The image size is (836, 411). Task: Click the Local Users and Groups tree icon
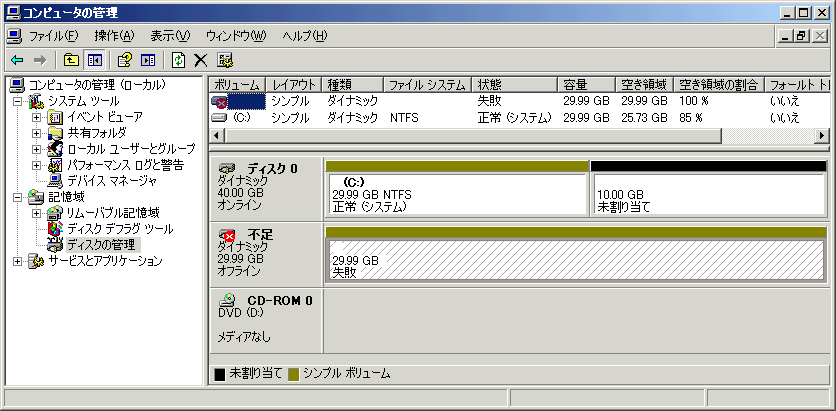coord(55,149)
